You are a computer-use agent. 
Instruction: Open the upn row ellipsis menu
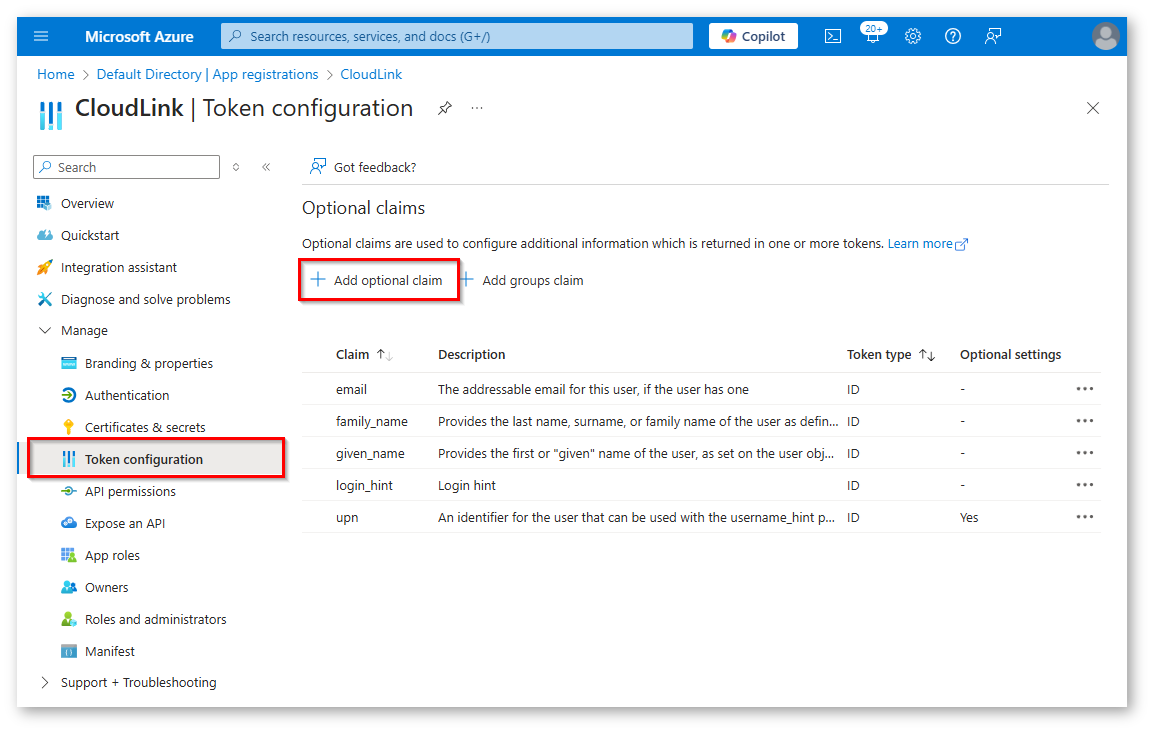tap(1085, 517)
